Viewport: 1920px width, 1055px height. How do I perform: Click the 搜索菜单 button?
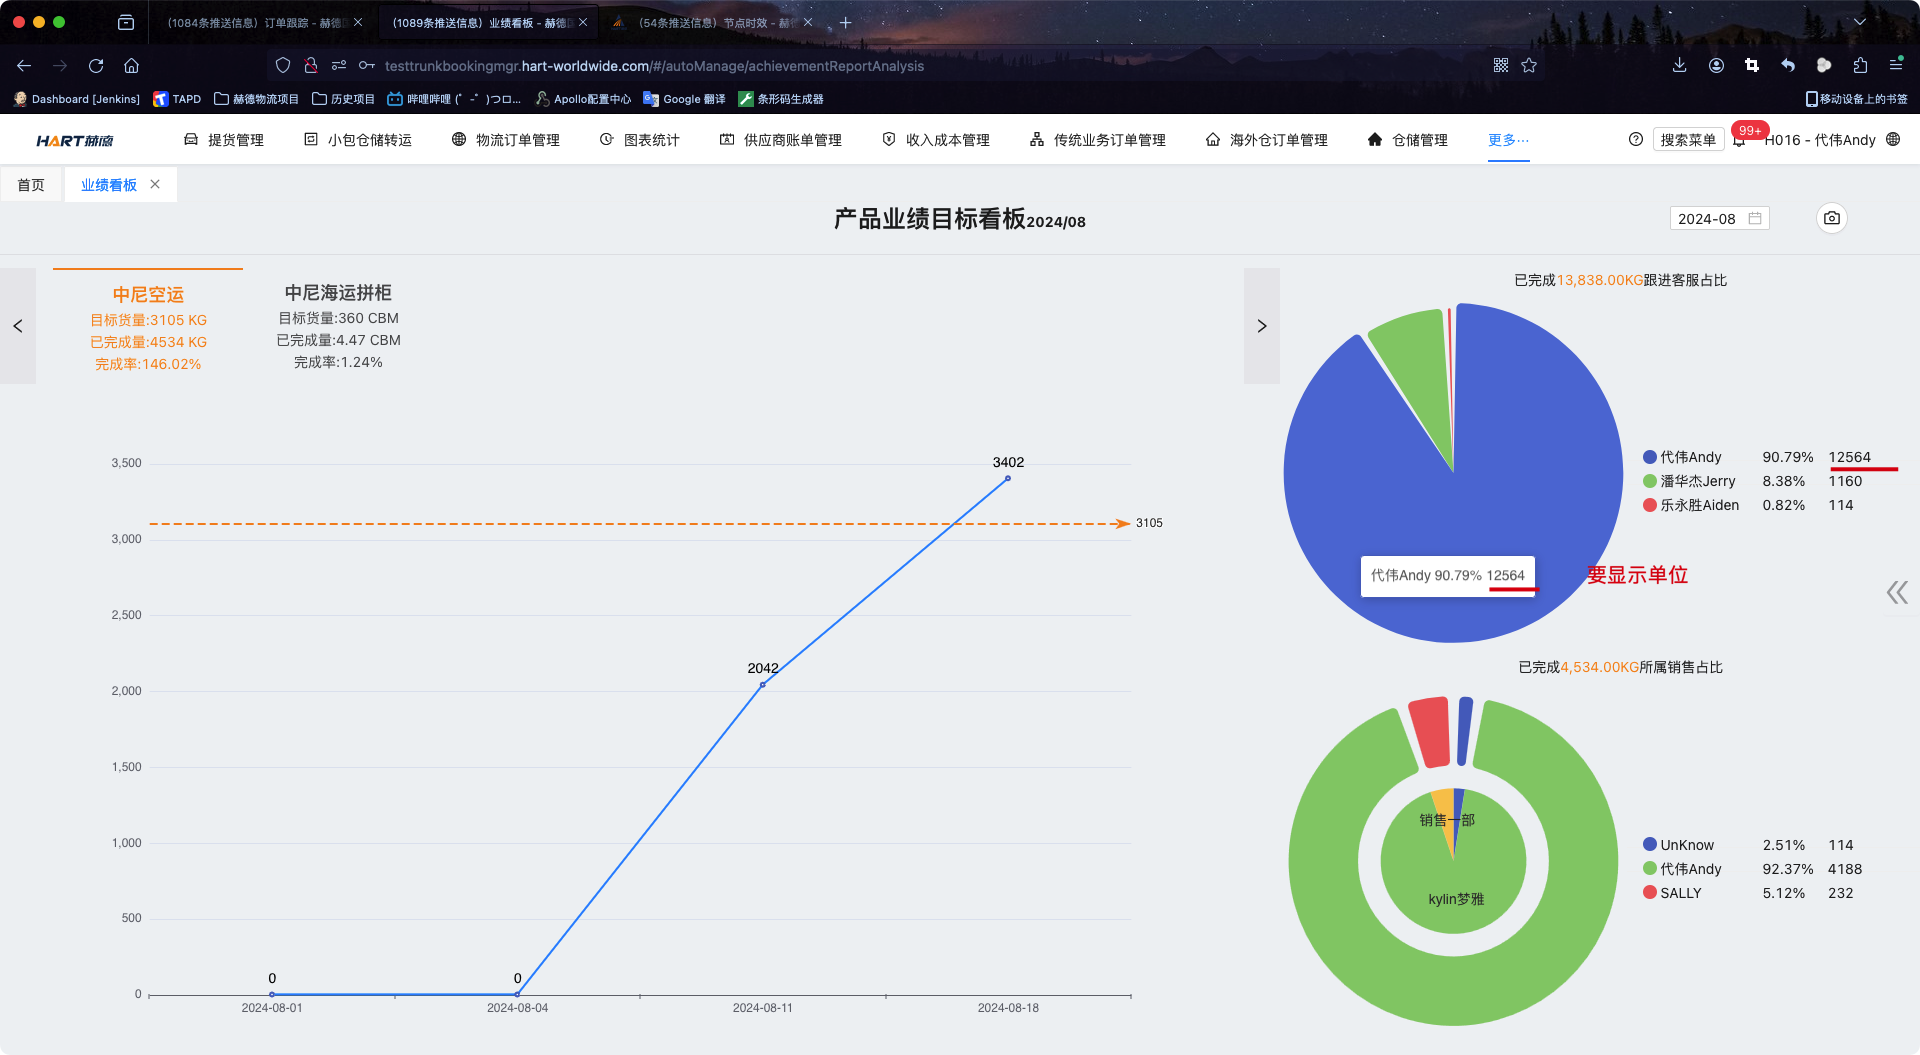pos(1687,140)
